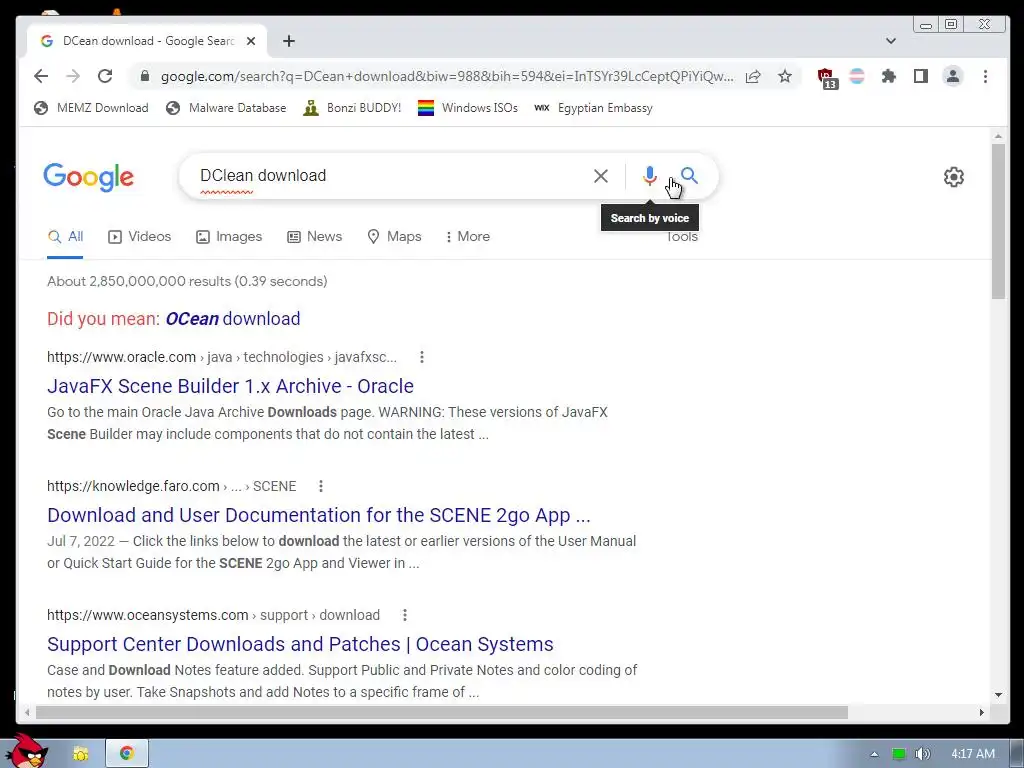
Task: Click the browser forward arrow
Action: pos(72,76)
